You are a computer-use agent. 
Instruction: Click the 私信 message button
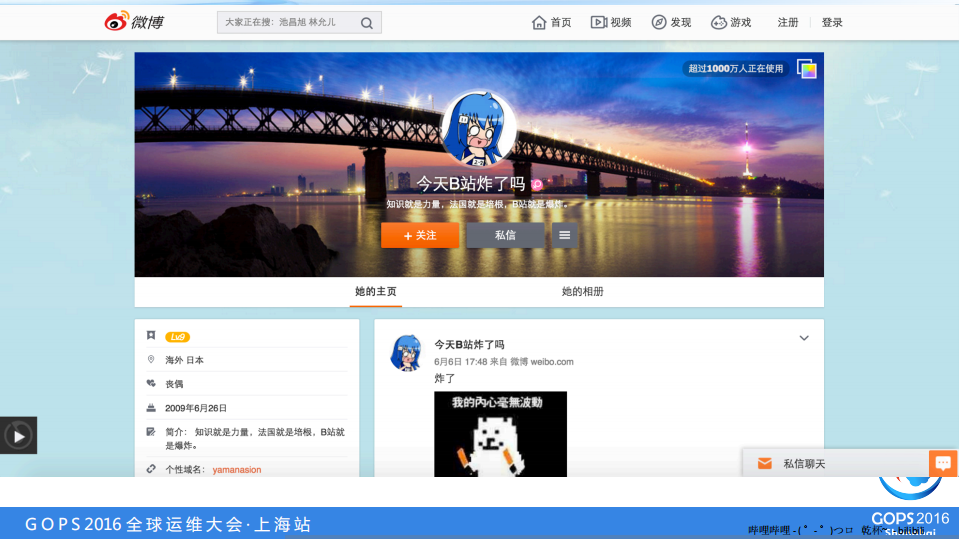click(505, 235)
